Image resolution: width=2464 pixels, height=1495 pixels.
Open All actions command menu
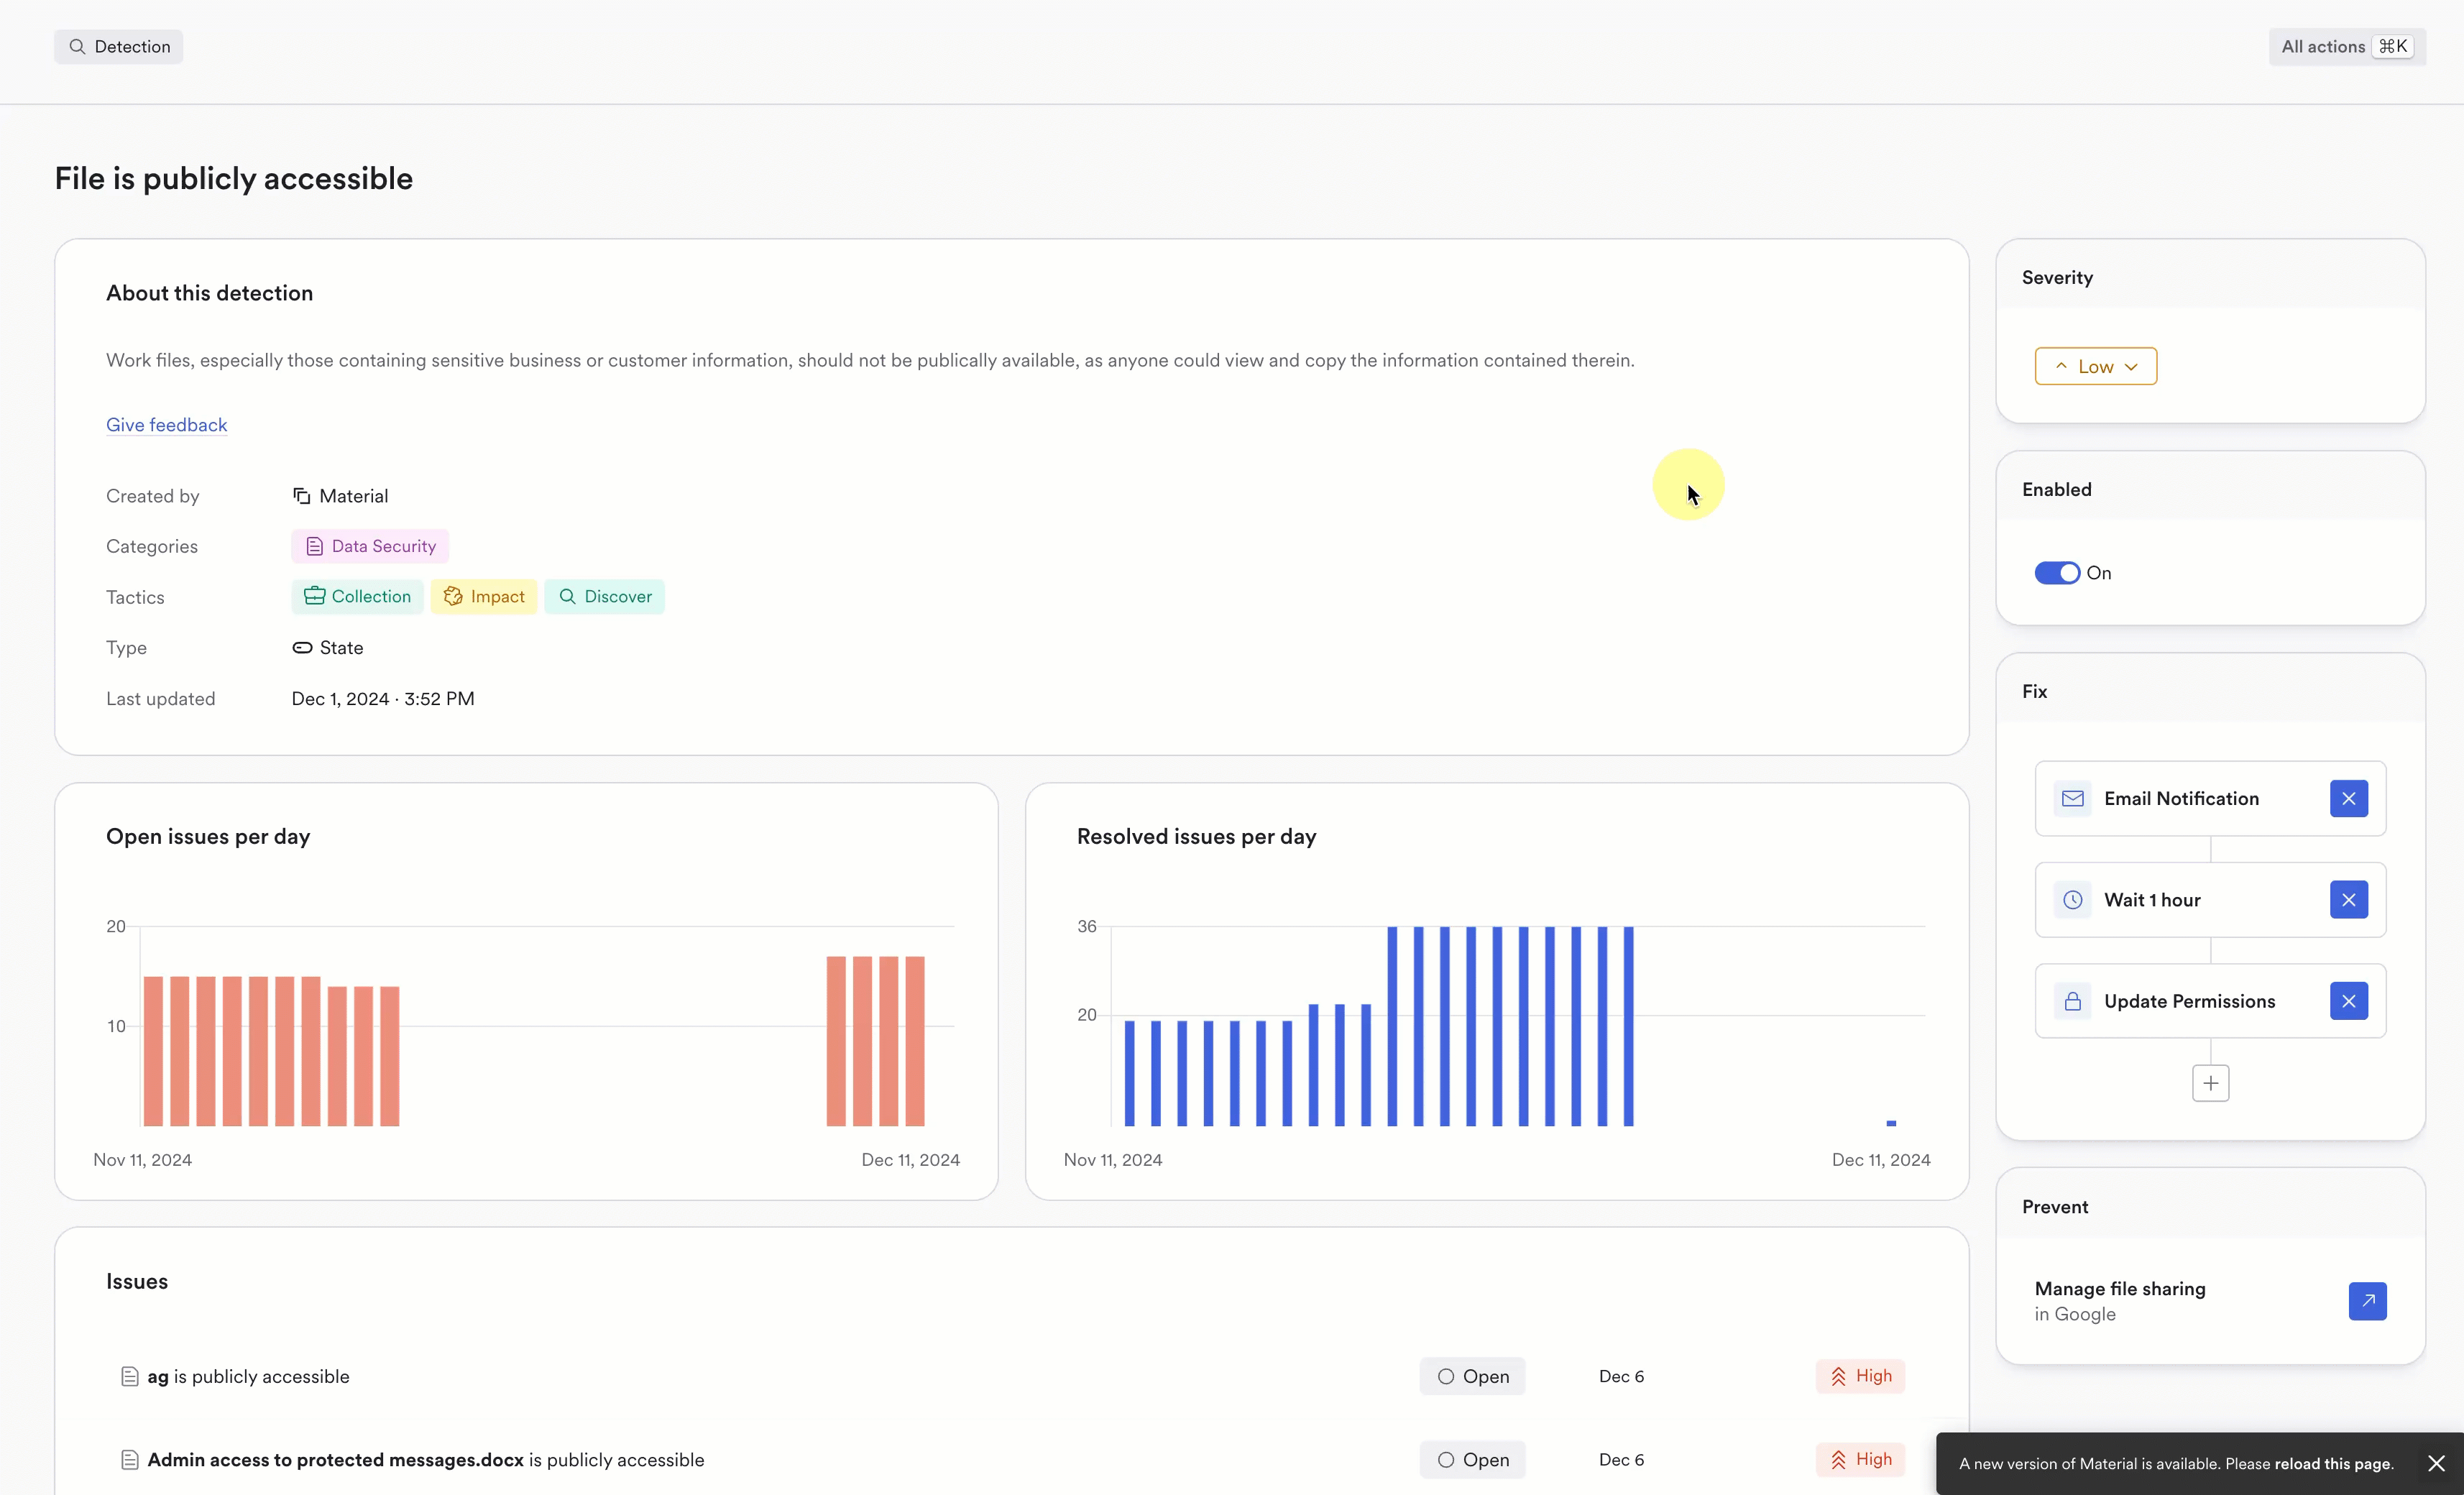(x=2346, y=46)
